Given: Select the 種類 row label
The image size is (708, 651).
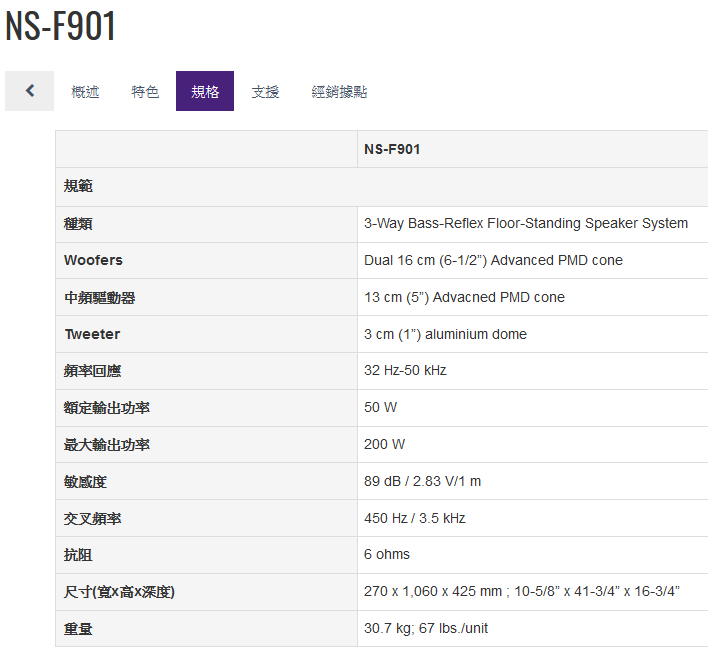Looking at the screenshot, I should (x=78, y=223).
